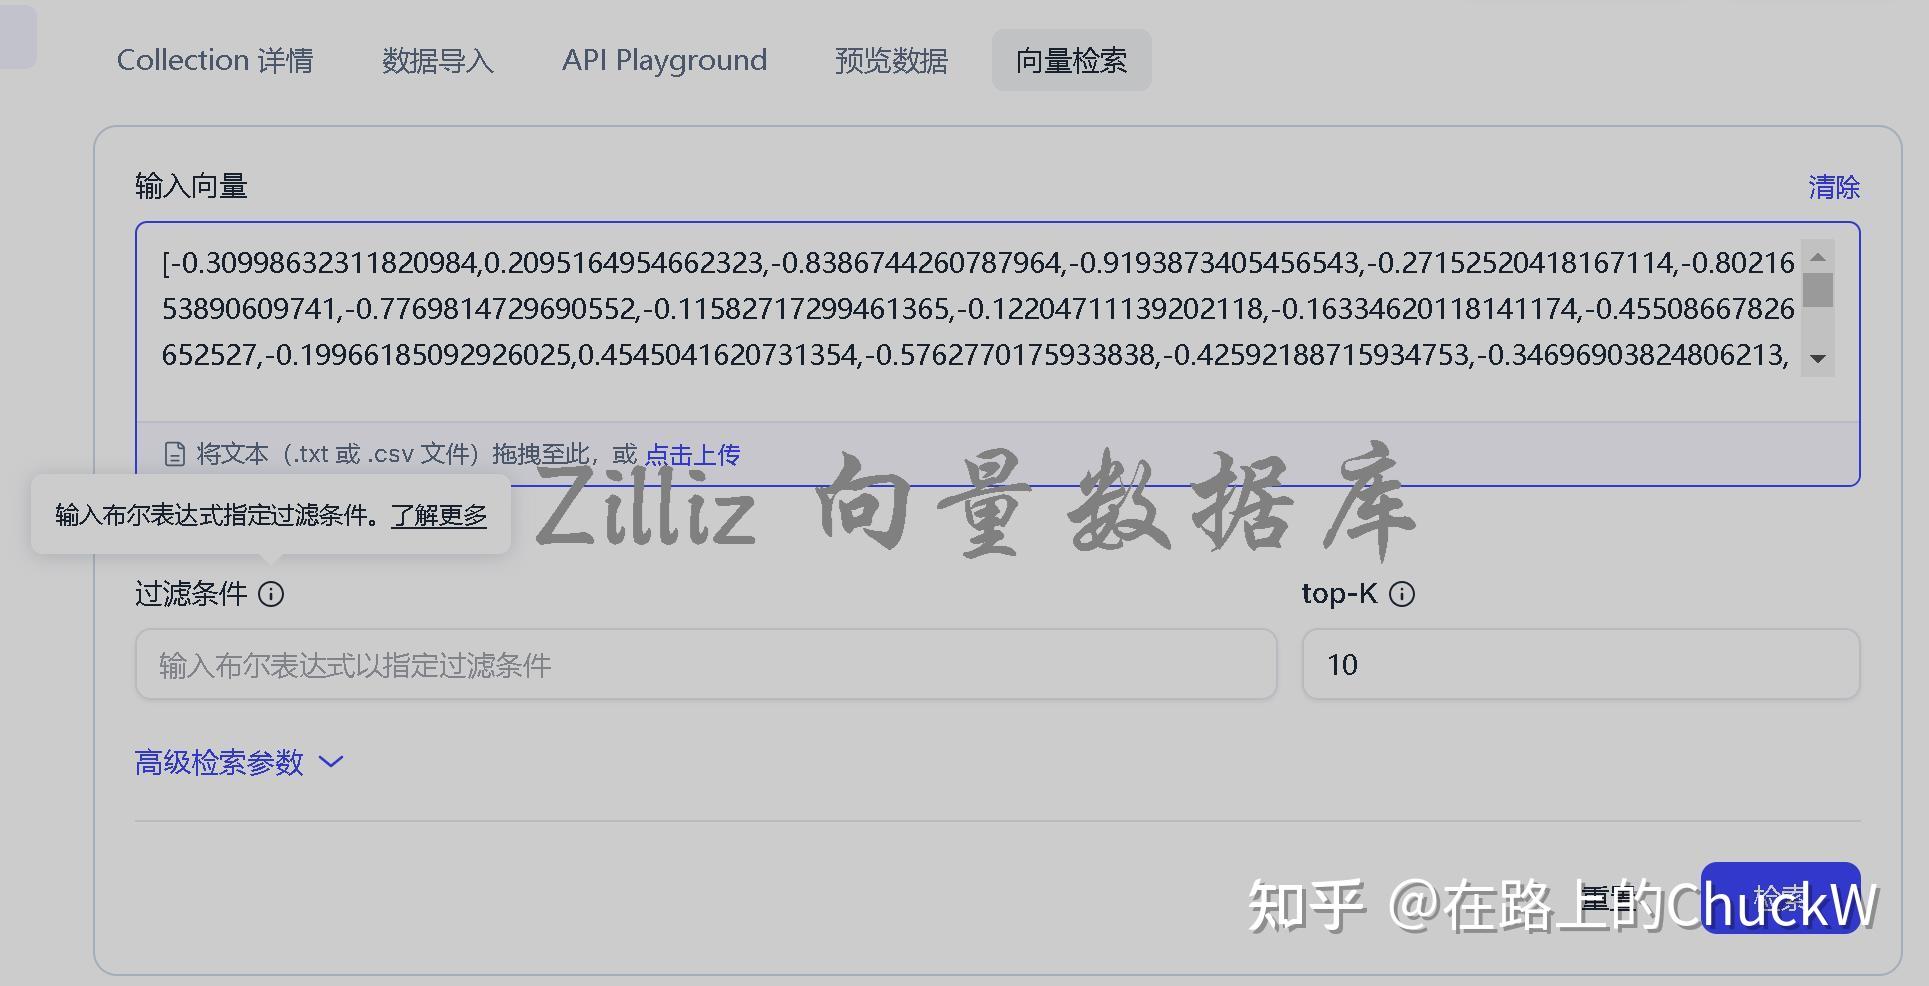The height and width of the screenshot is (986, 1929).
Task: Open the 了解更多 link in the tooltip
Action: click(x=438, y=517)
